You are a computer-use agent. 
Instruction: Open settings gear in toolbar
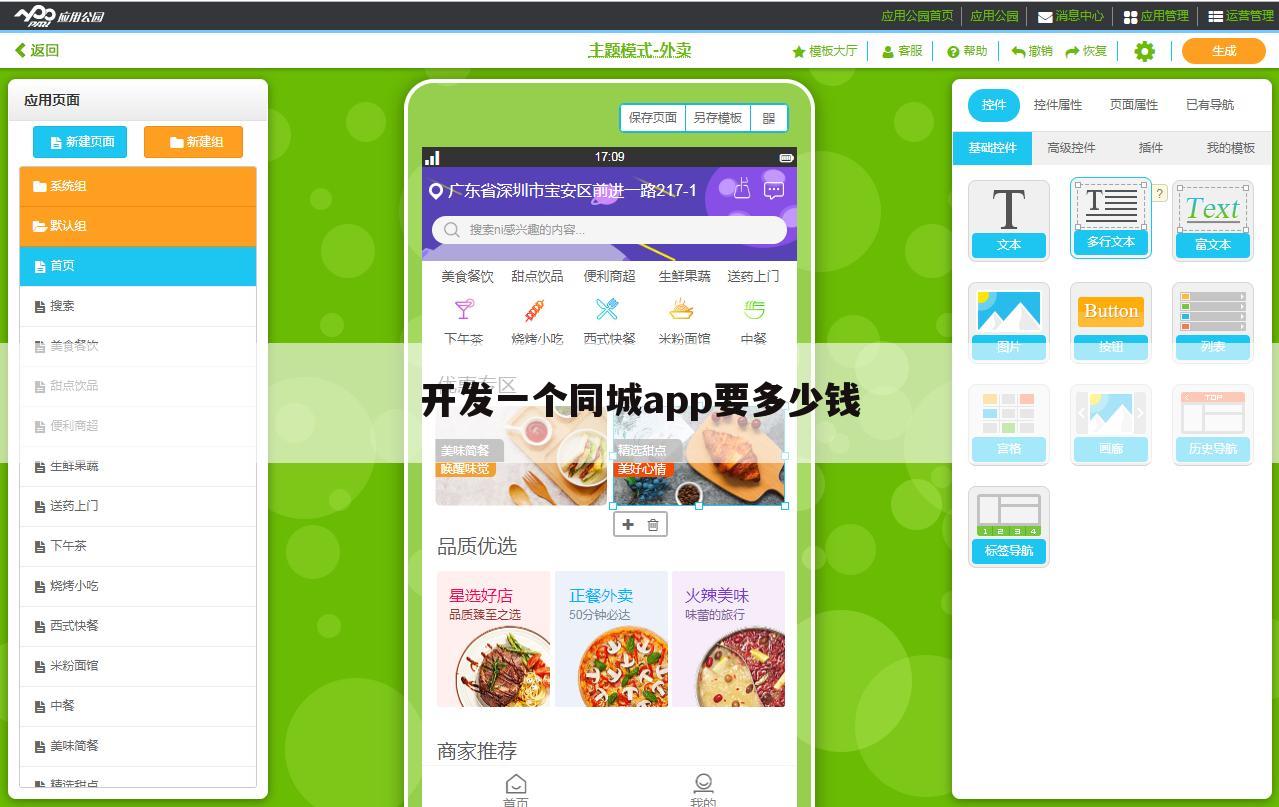(1145, 51)
